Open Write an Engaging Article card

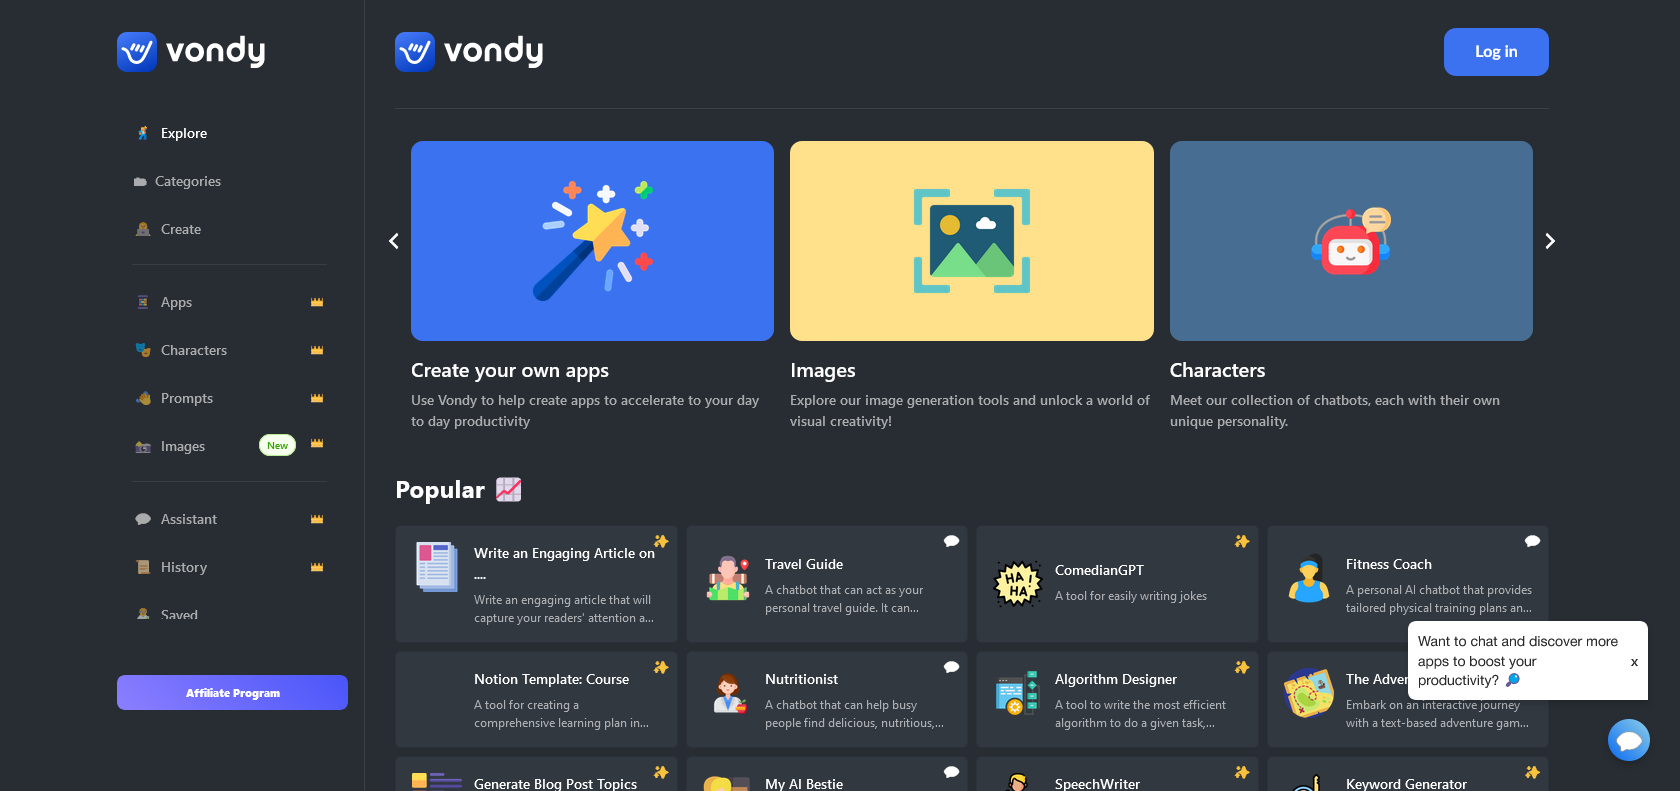(536, 584)
